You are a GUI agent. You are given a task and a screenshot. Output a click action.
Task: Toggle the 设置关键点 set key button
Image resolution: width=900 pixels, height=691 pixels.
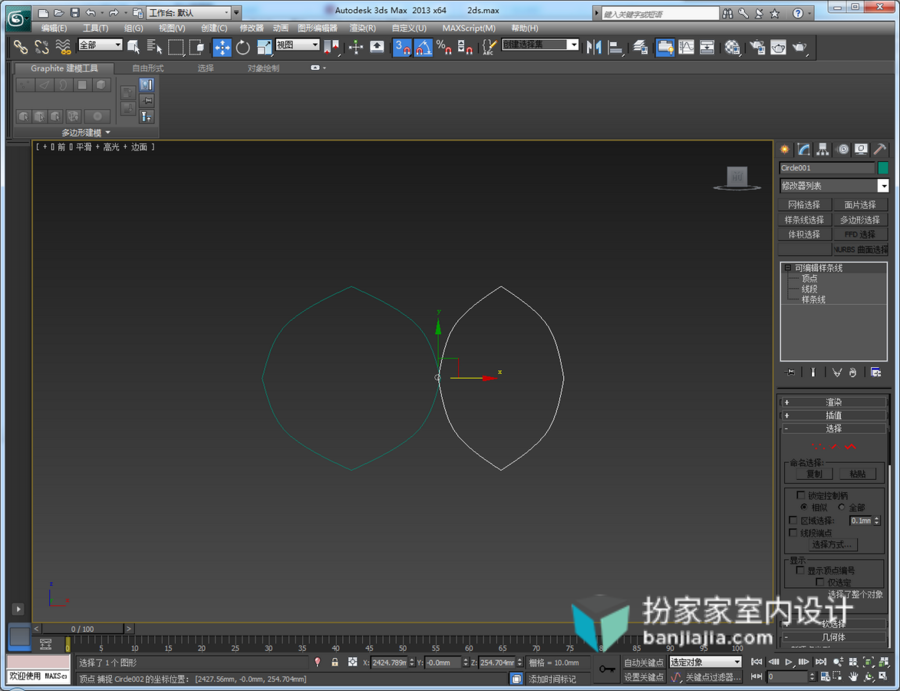pos(643,677)
